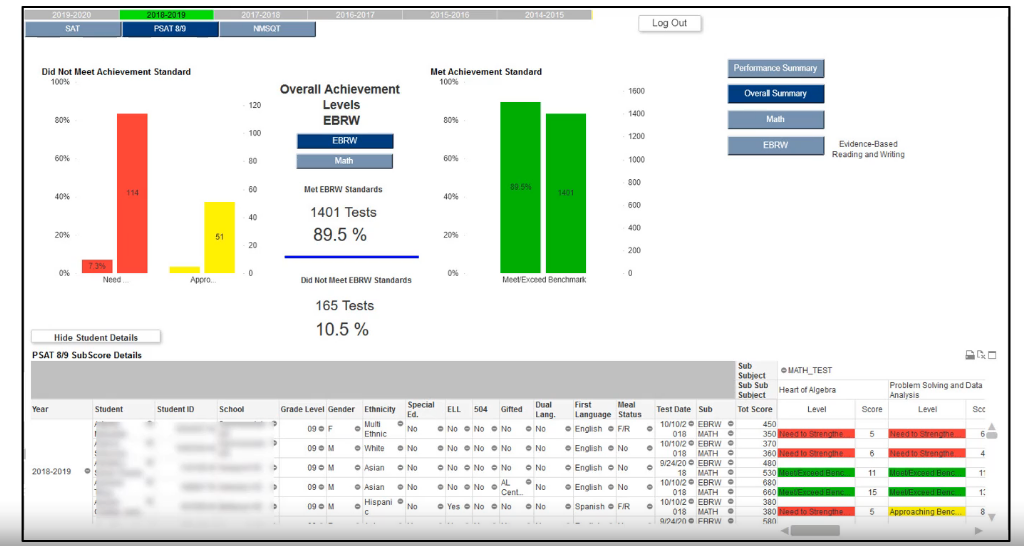Switch to the 2017-2018 year tab
Viewport: 1024px width, 546px height.
(x=261, y=14)
